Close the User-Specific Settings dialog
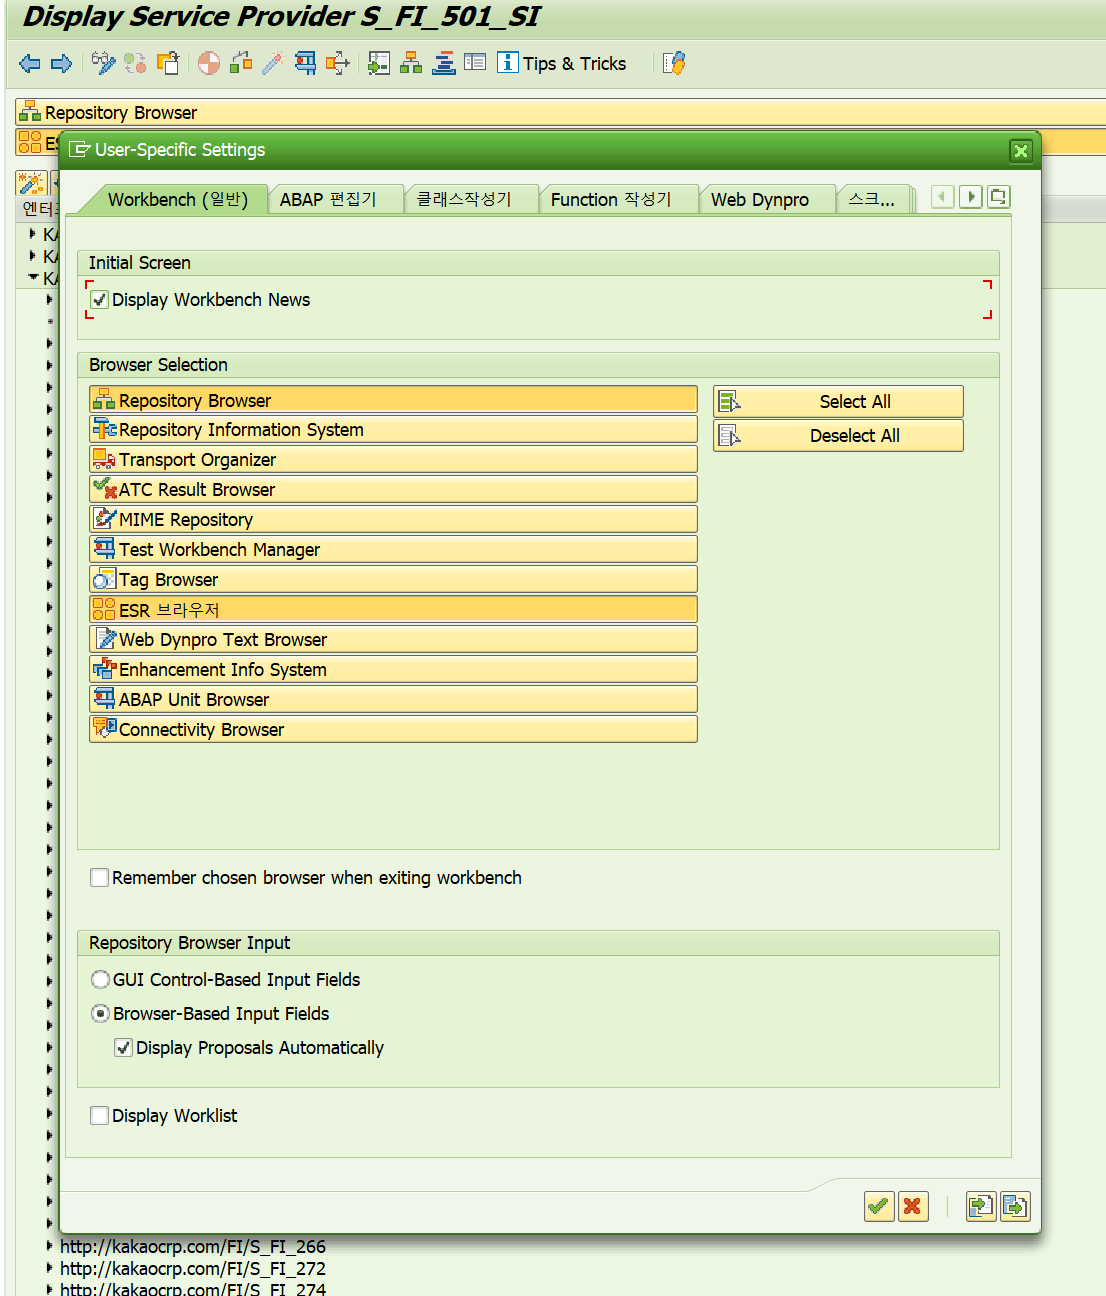1106x1296 pixels. 1021,151
